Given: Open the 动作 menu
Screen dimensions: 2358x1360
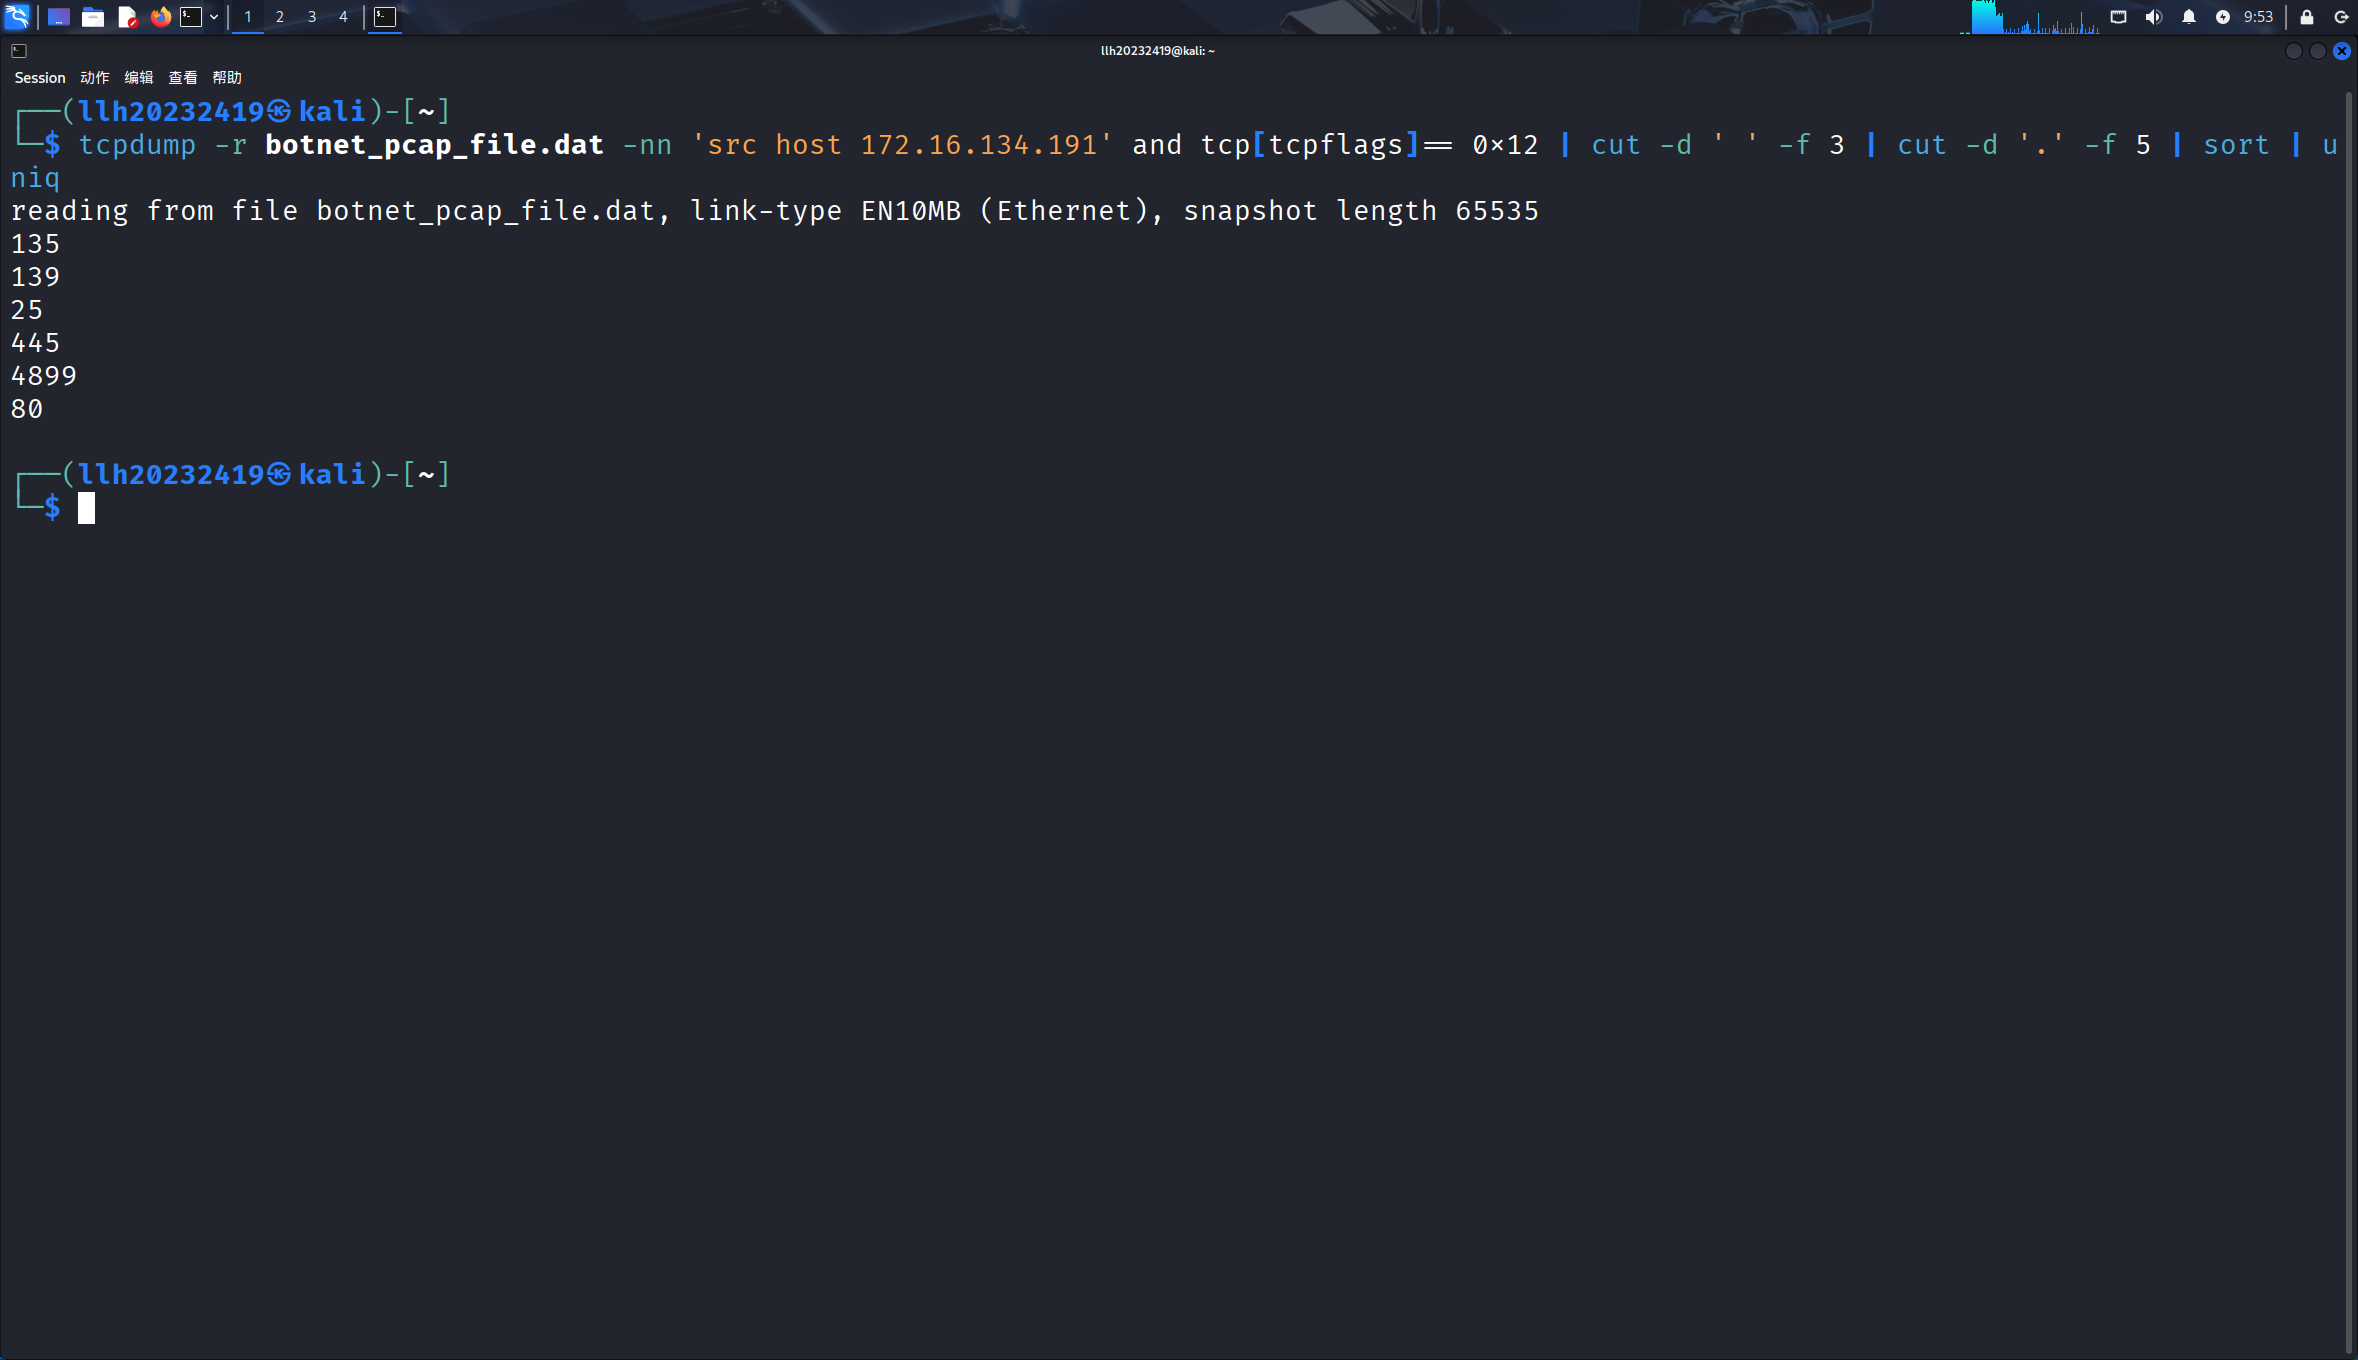Looking at the screenshot, I should [x=95, y=77].
